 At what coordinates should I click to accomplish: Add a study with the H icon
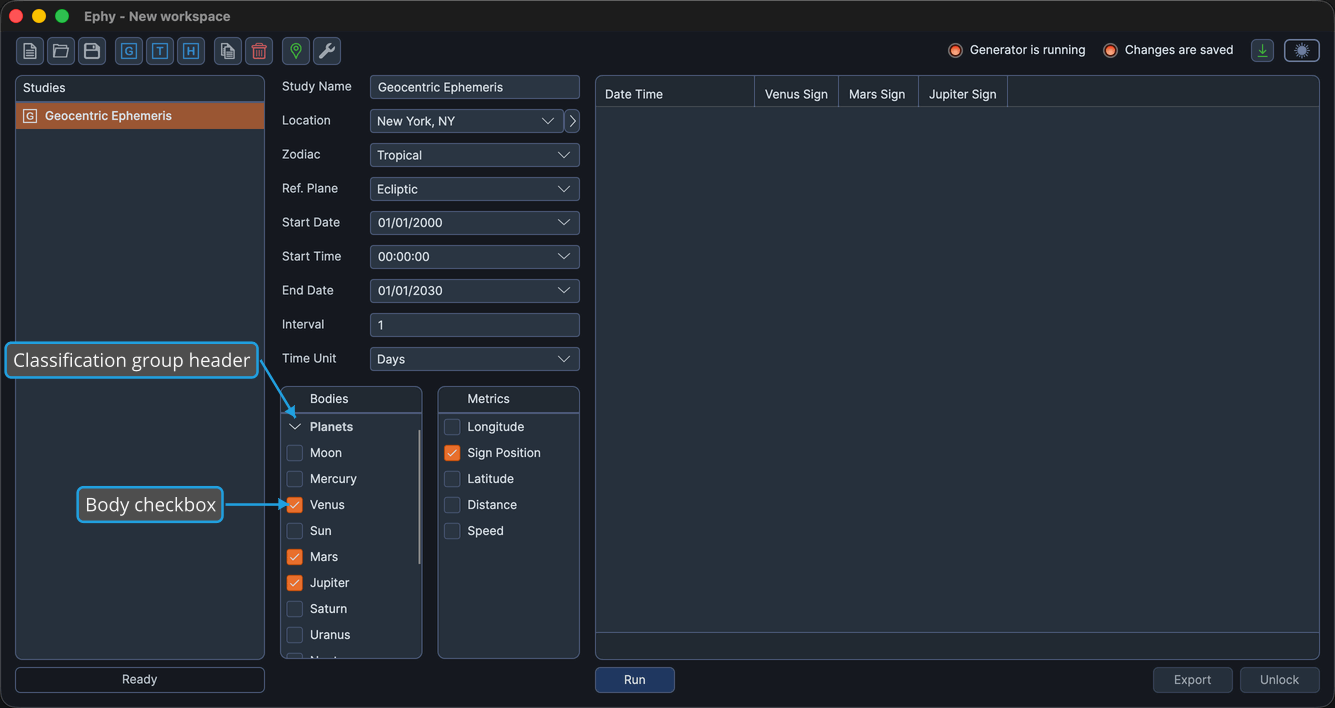pyautogui.click(x=191, y=51)
